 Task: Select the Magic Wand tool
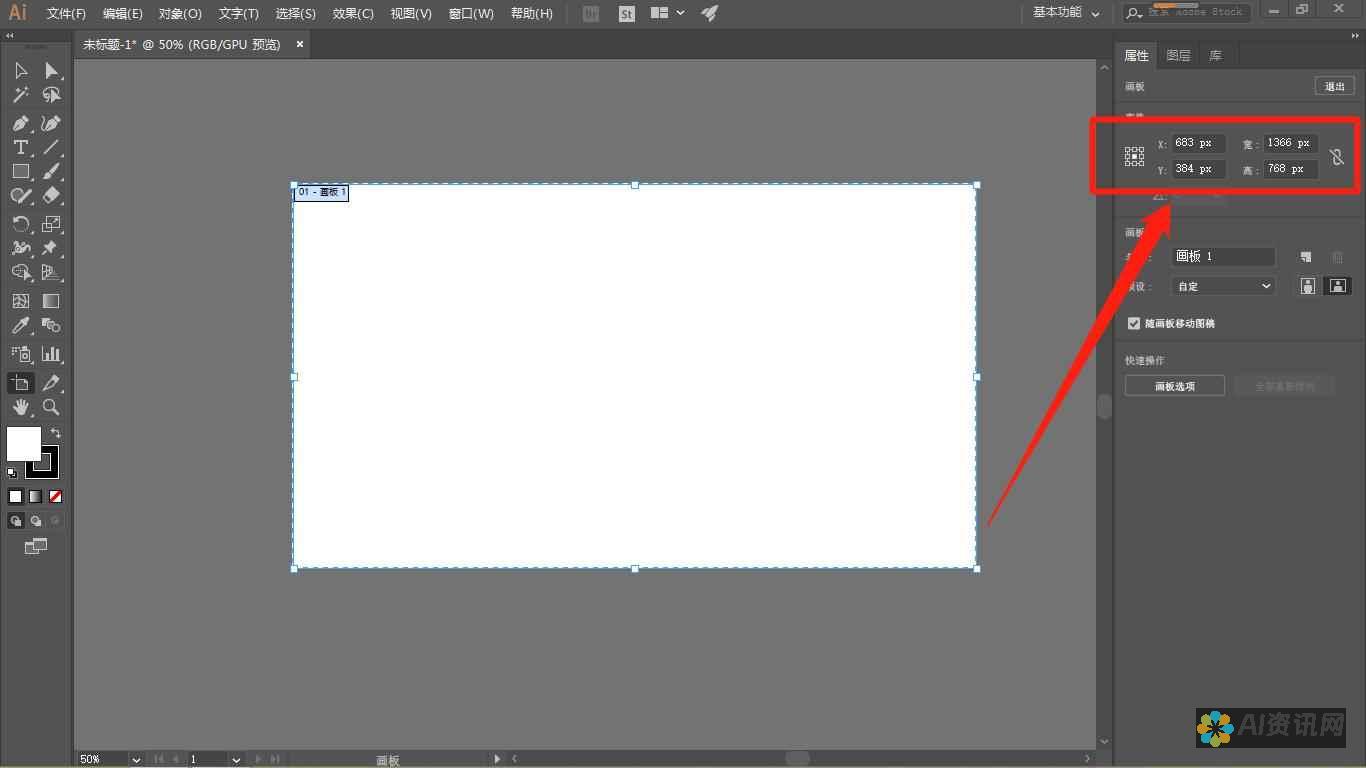click(20, 95)
